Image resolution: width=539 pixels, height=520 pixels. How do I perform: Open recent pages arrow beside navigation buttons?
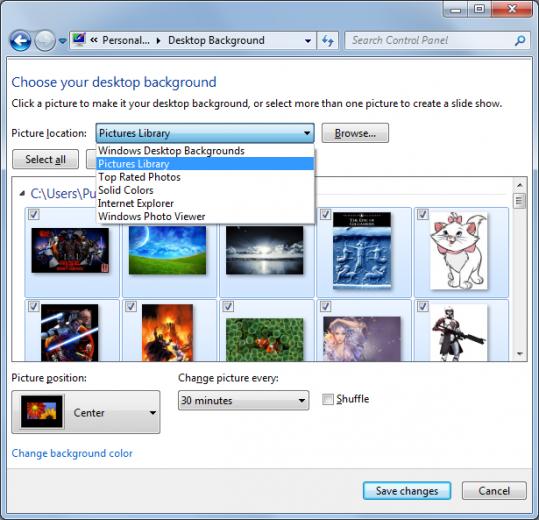[x=63, y=41]
